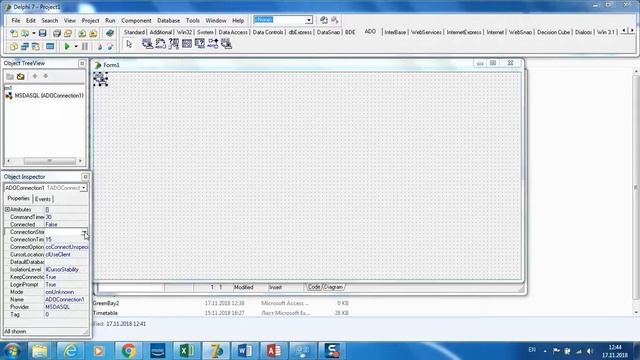Open the recent files dropdown arrow
640x360 pixels.
[x=34, y=33]
